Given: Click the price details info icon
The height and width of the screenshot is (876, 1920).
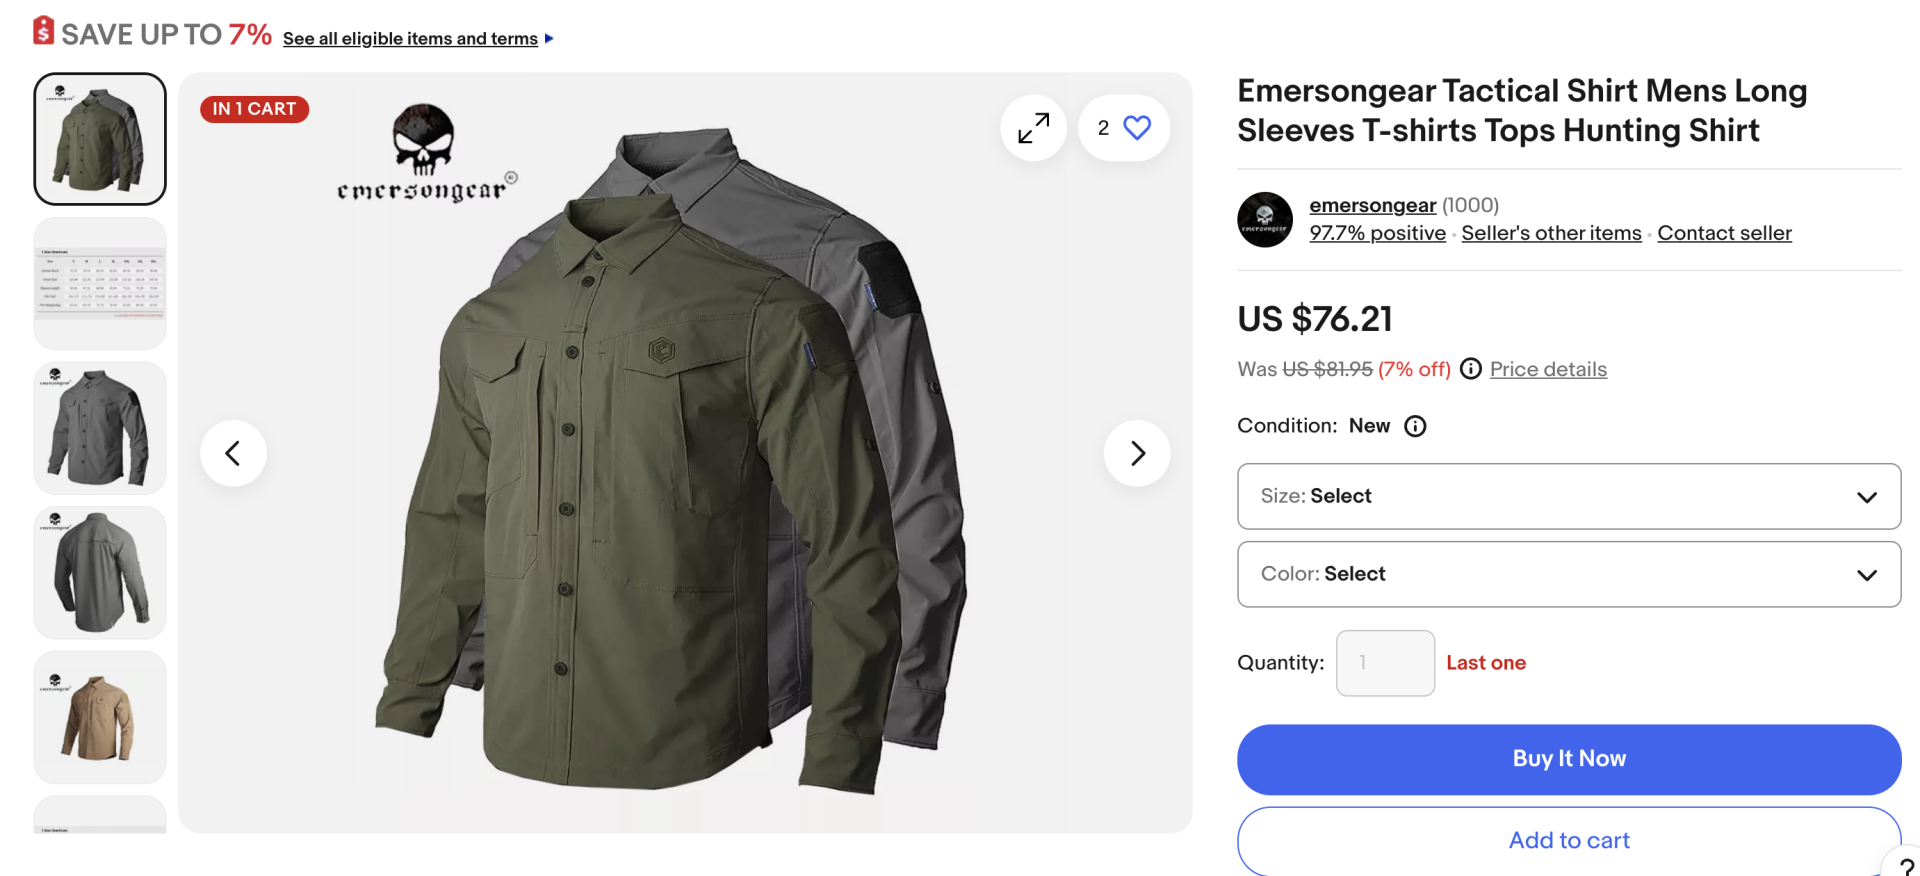Looking at the screenshot, I should 1471,369.
